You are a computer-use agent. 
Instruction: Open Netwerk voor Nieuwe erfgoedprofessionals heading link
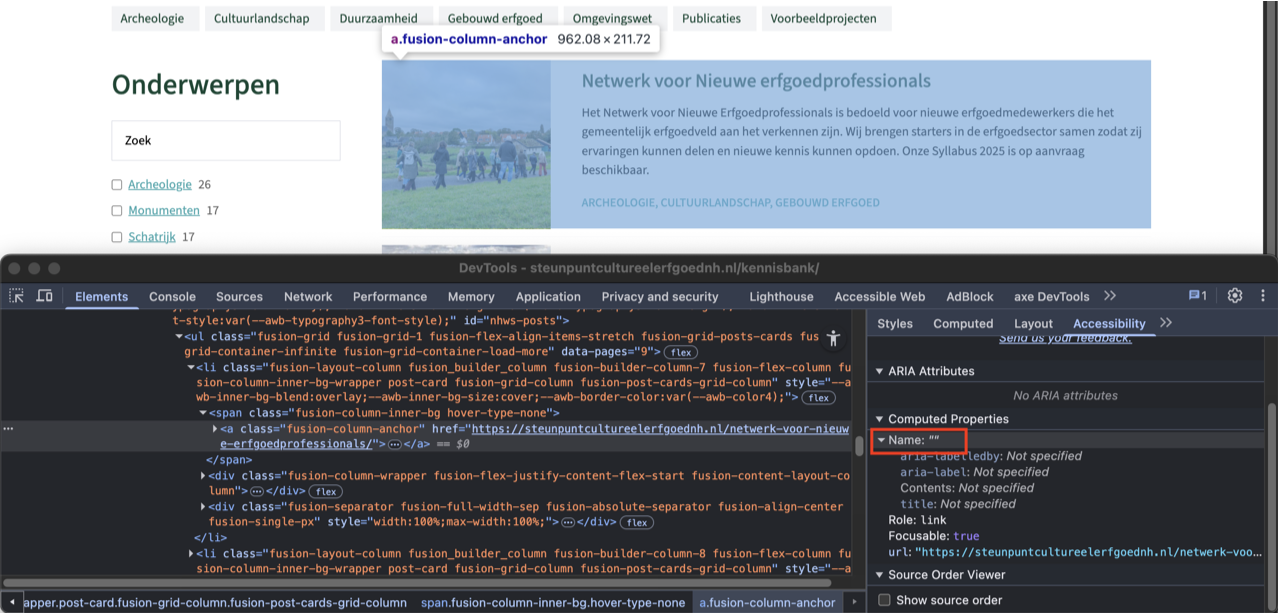click(x=756, y=81)
